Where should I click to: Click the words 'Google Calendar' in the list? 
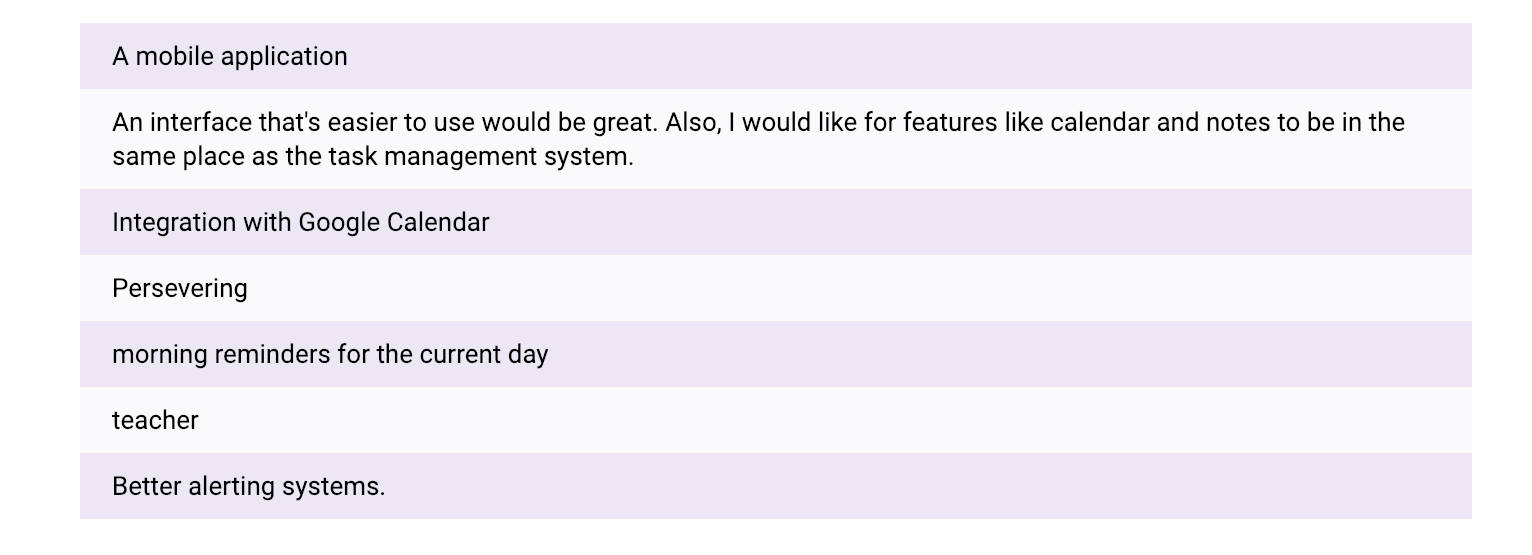[x=394, y=222]
